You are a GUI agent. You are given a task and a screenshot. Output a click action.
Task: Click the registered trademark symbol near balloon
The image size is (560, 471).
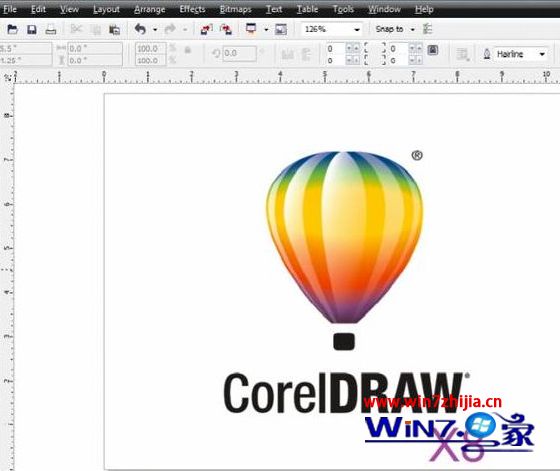[417, 155]
